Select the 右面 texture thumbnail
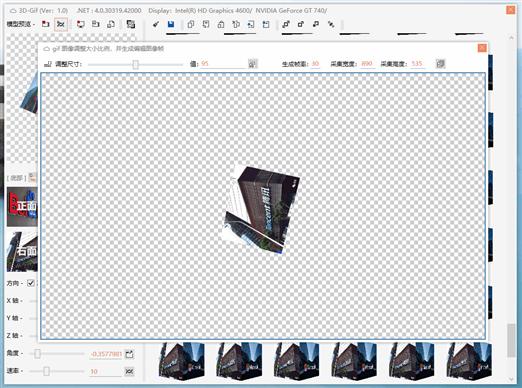The image size is (522, 388). coord(22,252)
